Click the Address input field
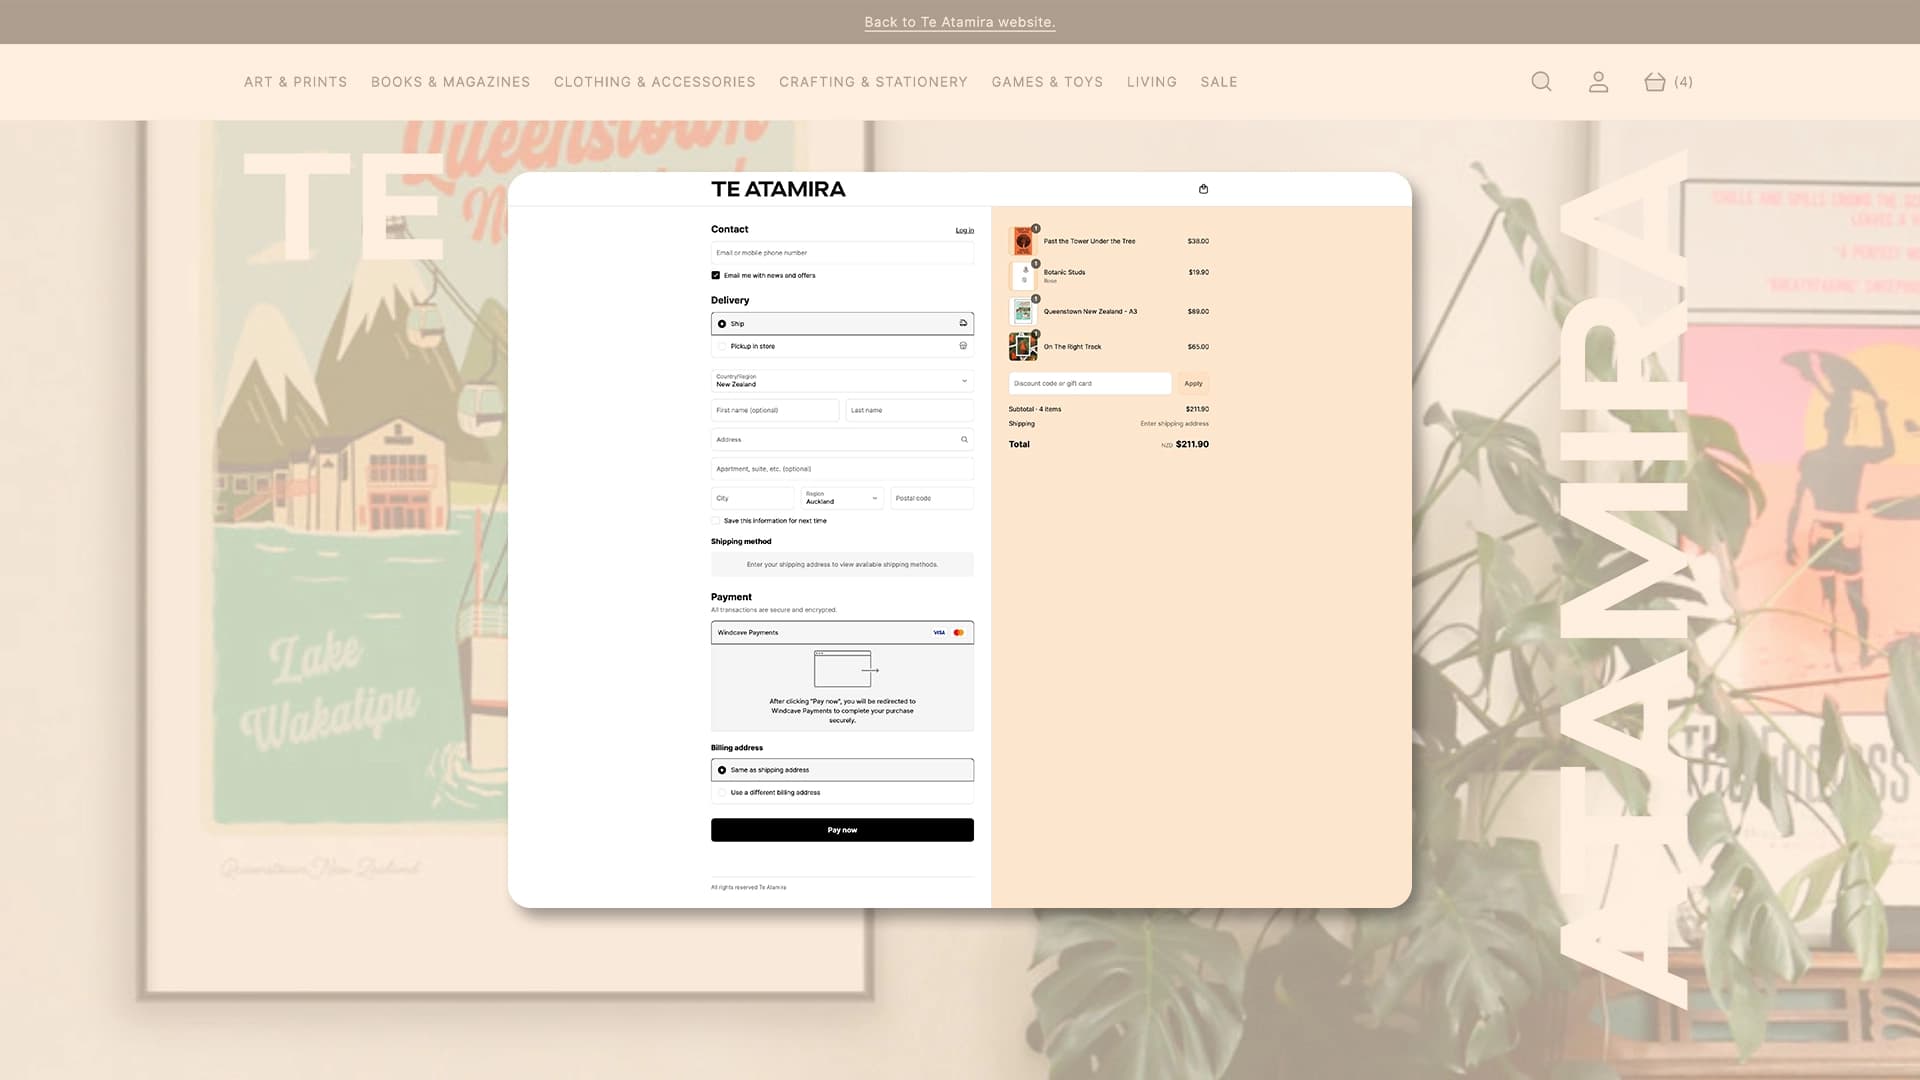The height and width of the screenshot is (1080, 1920). [x=842, y=439]
